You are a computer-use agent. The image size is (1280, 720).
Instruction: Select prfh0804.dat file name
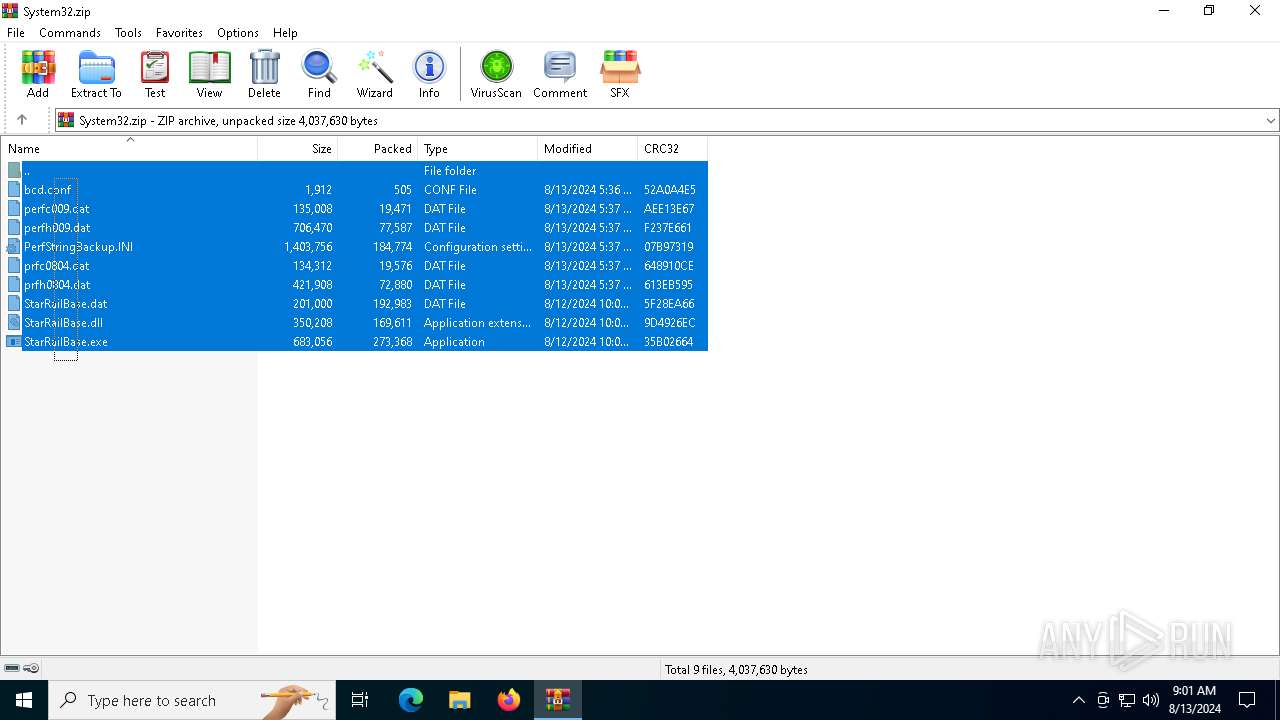pyautogui.click(x=57, y=285)
